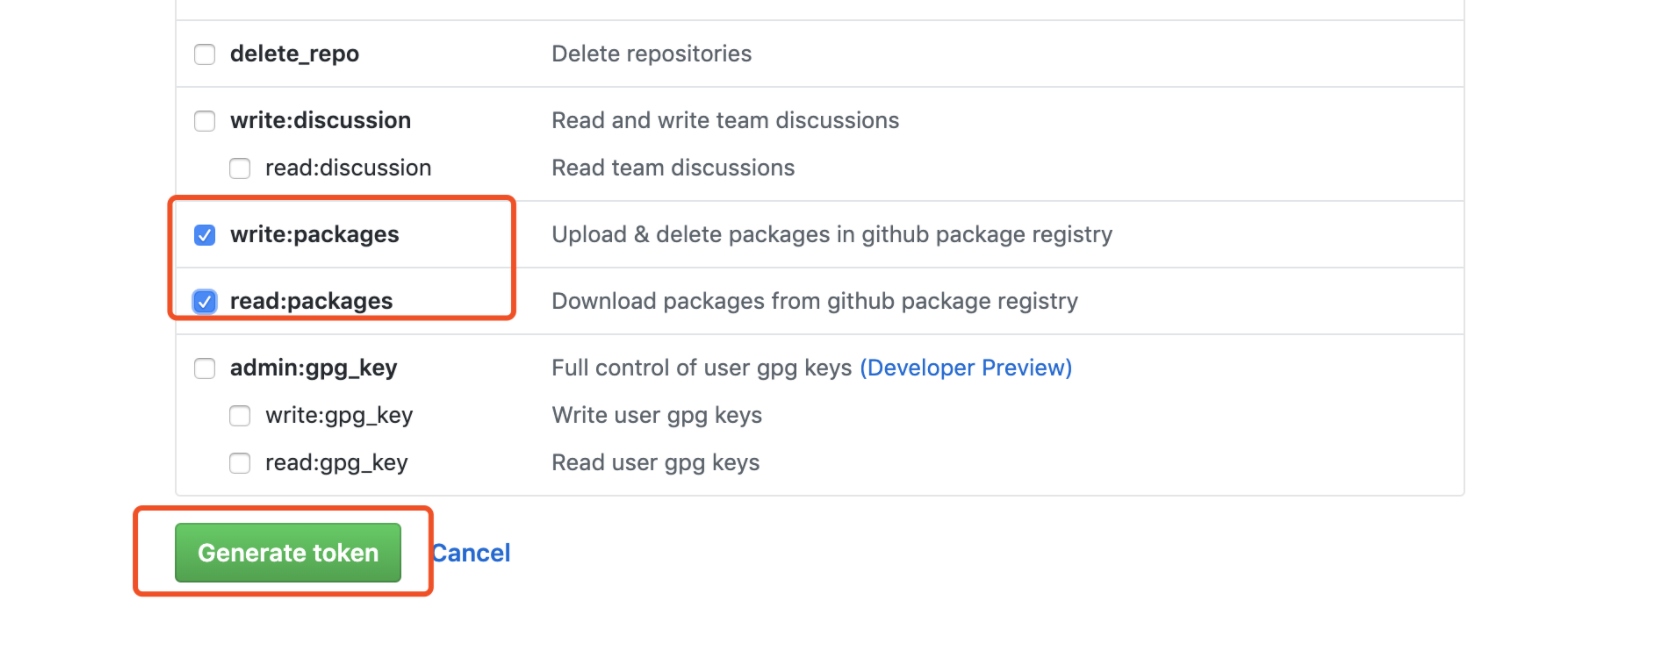The image size is (1678, 668).
Task: Click the read:packages label text
Action: tap(311, 301)
